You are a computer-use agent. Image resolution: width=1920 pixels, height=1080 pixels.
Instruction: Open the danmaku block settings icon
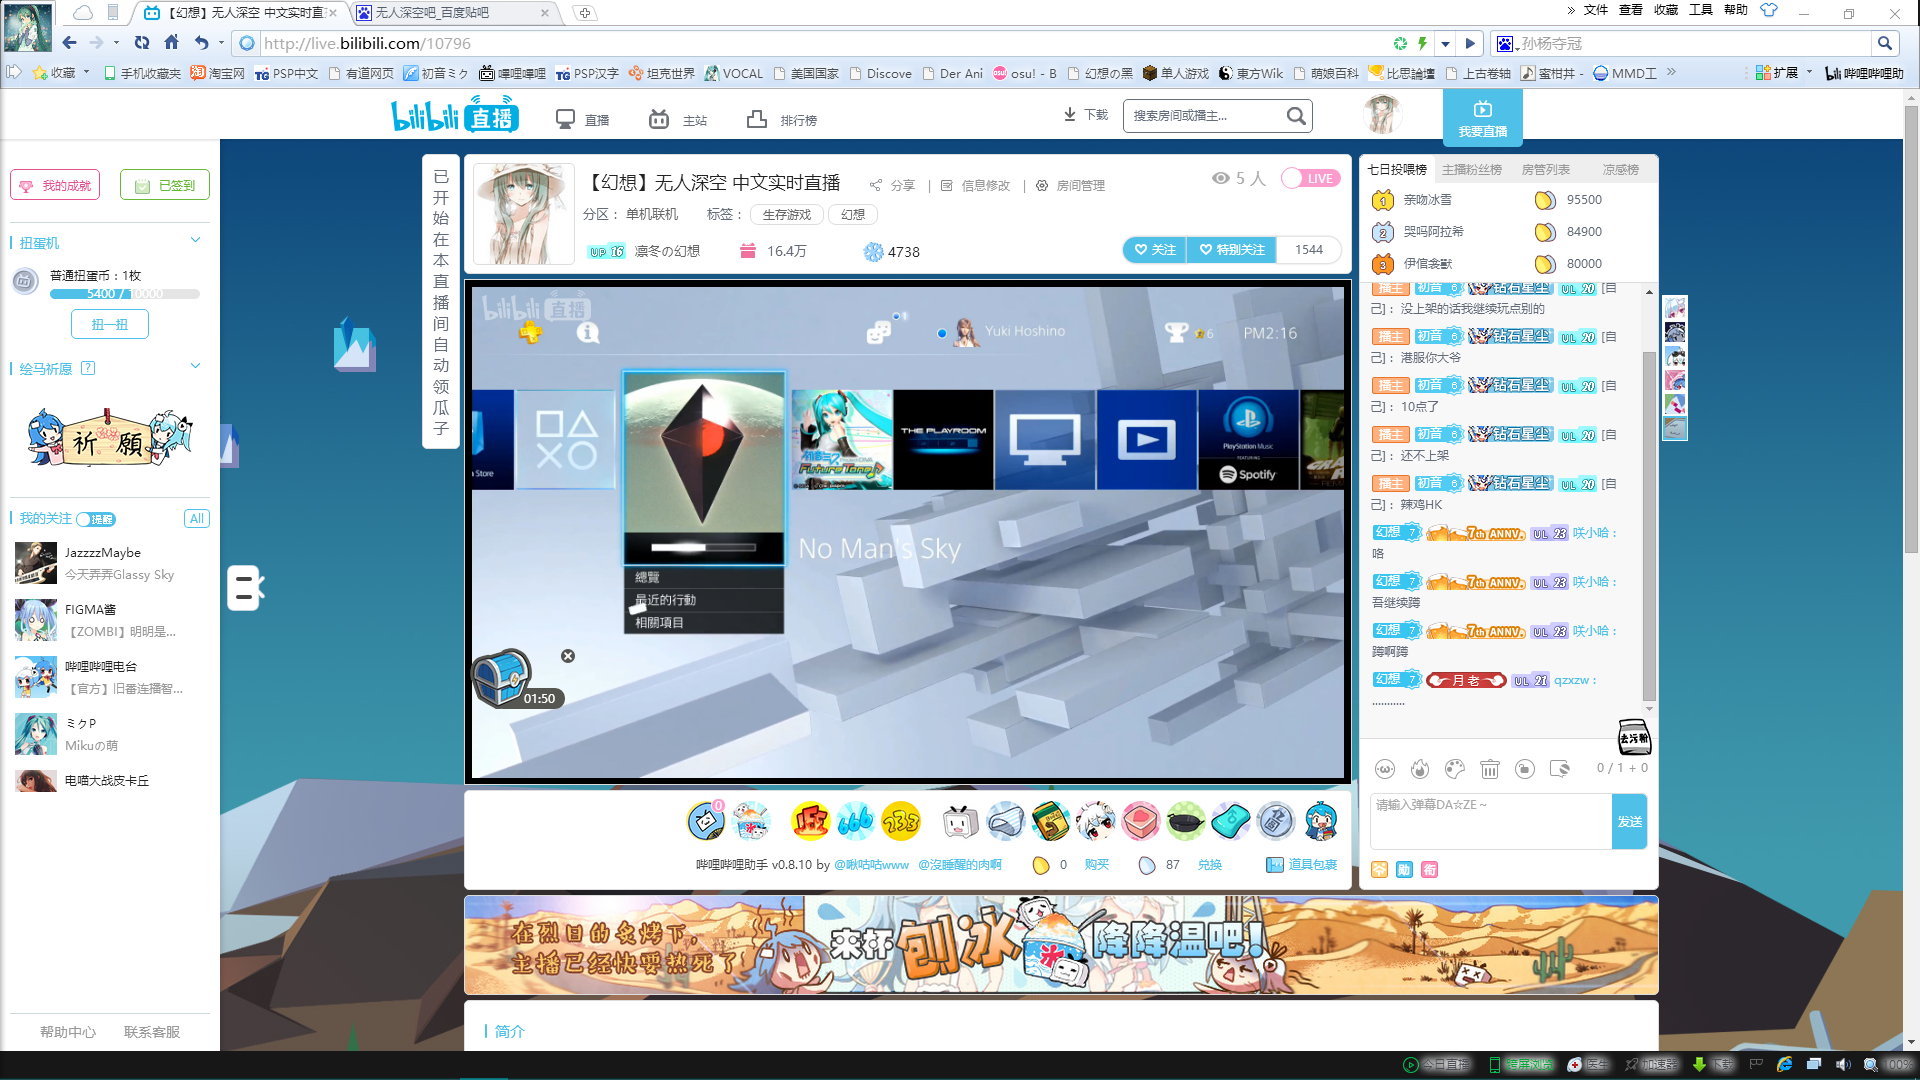[x=1560, y=769]
